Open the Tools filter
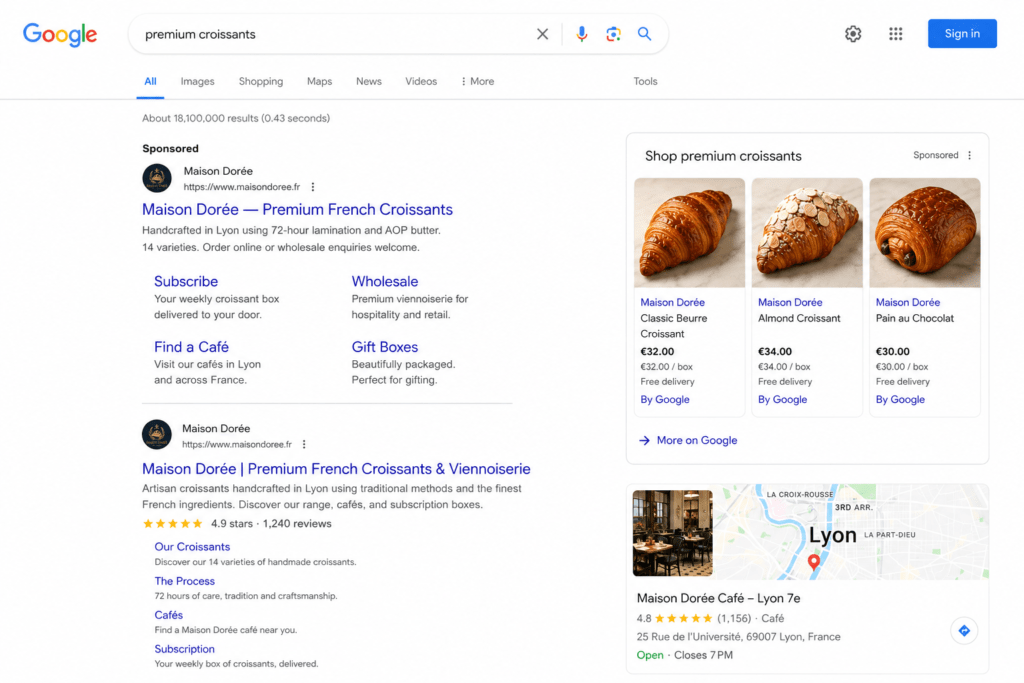Screen dimensions: 1024x683 point(645,82)
